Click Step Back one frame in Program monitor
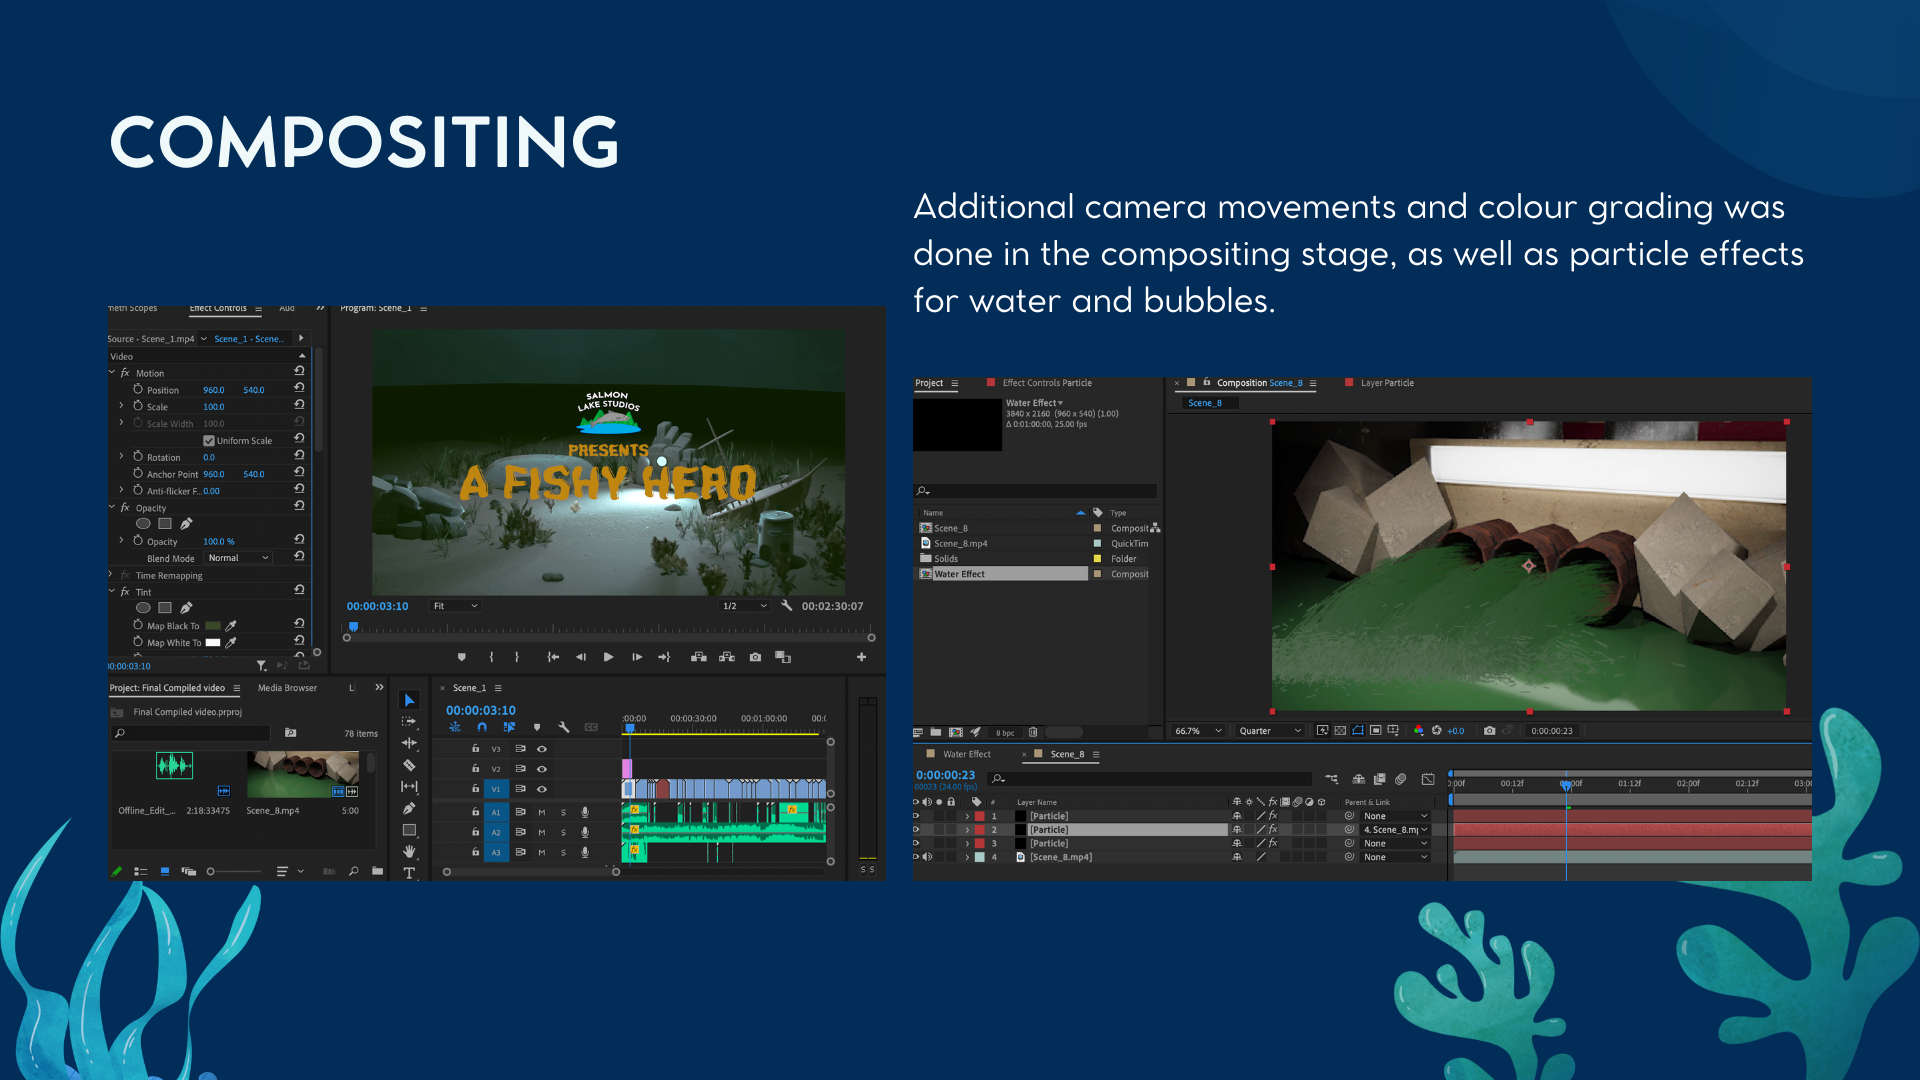 [580, 657]
